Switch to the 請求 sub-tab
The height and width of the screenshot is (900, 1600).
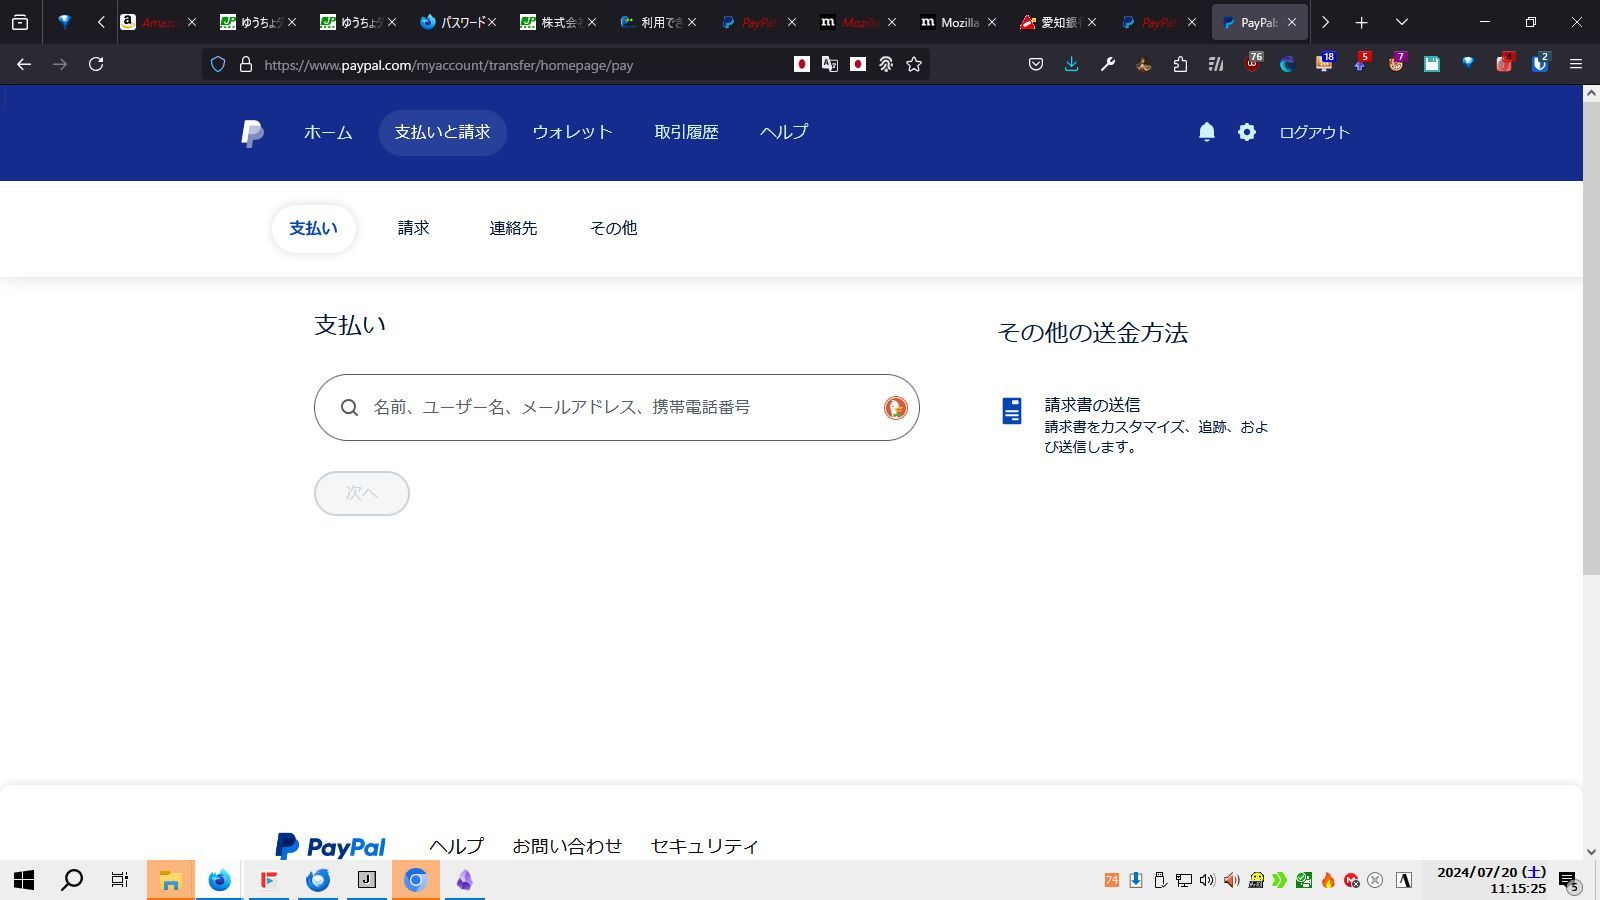click(x=413, y=228)
